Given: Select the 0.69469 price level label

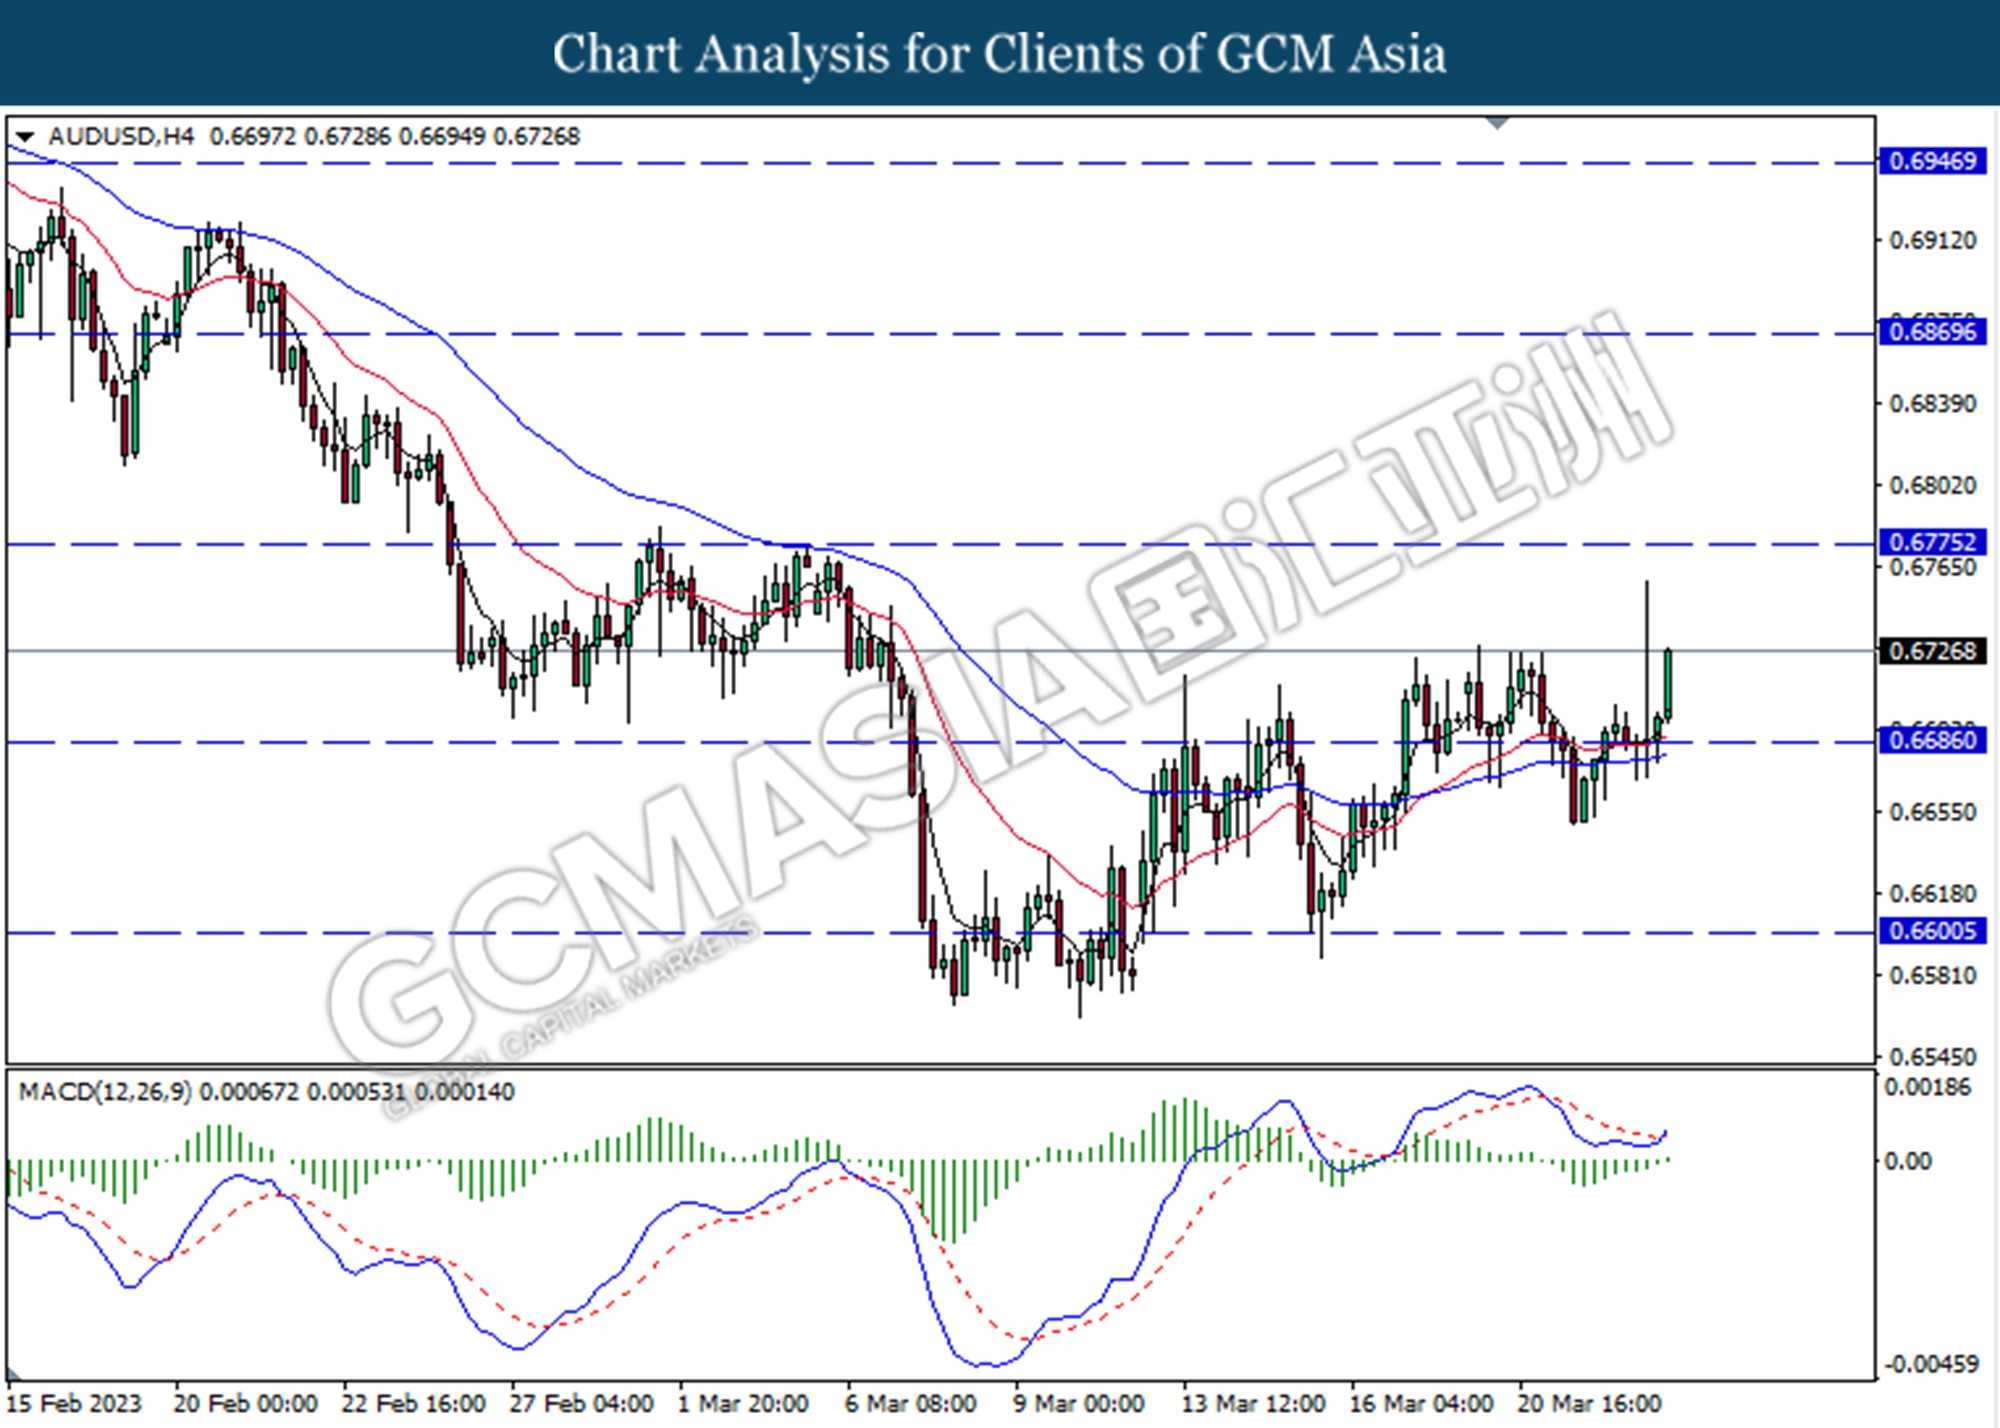Looking at the screenshot, I should (1933, 161).
